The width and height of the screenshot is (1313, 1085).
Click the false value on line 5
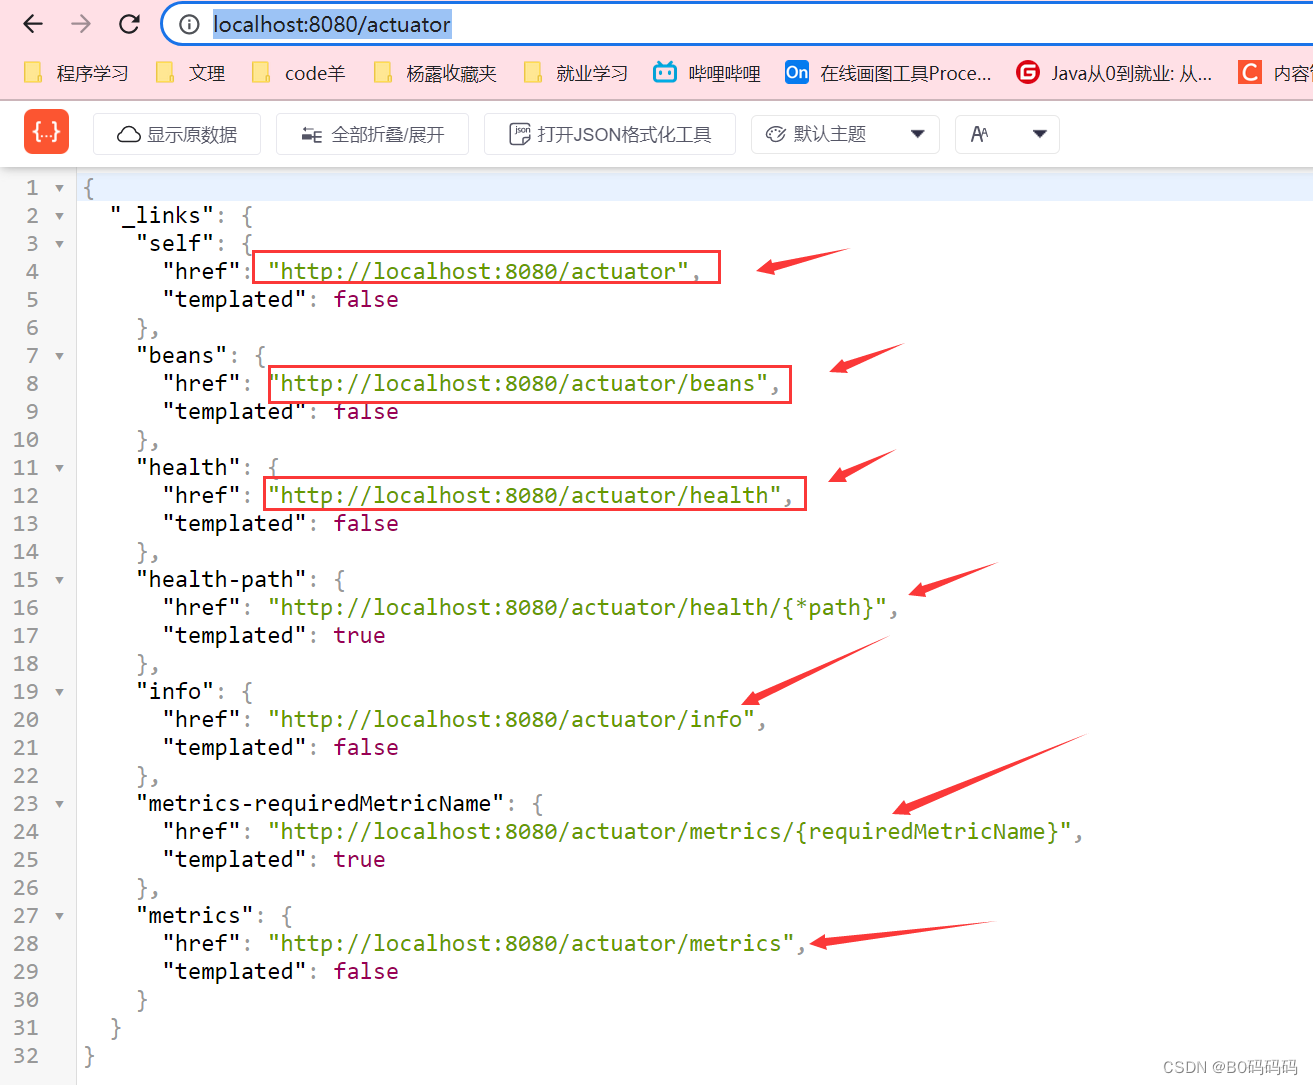coord(366,299)
